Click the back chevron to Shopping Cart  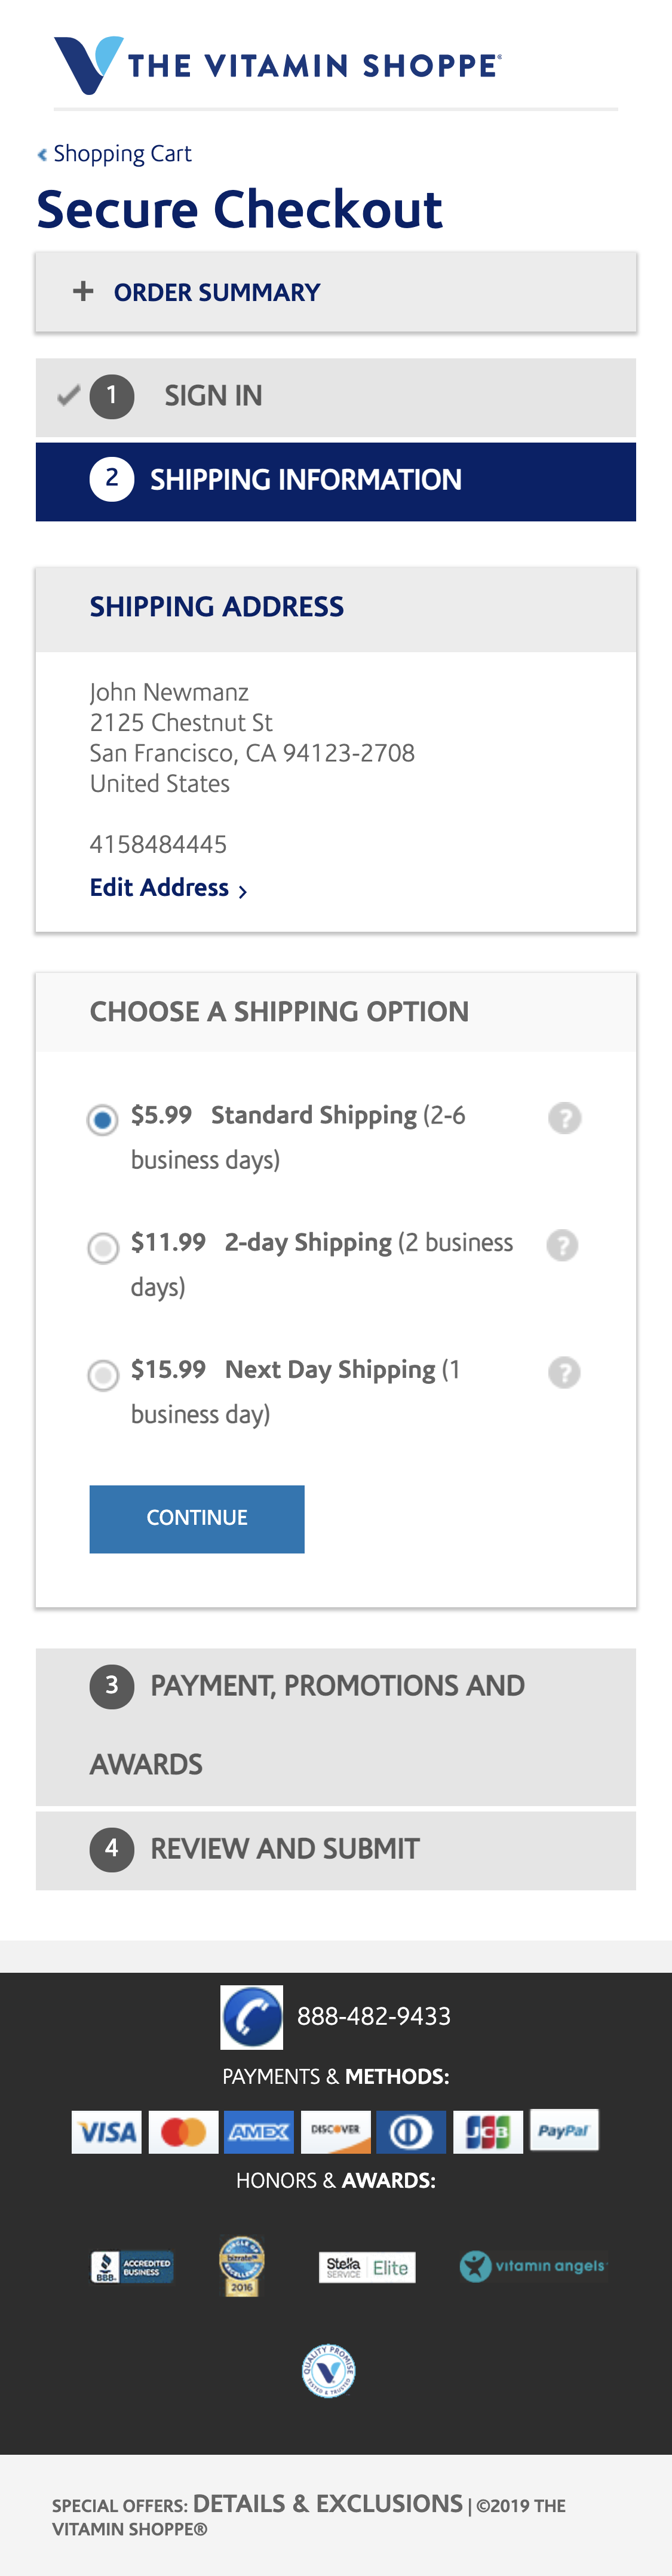pyautogui.click(x=41, y=153)
